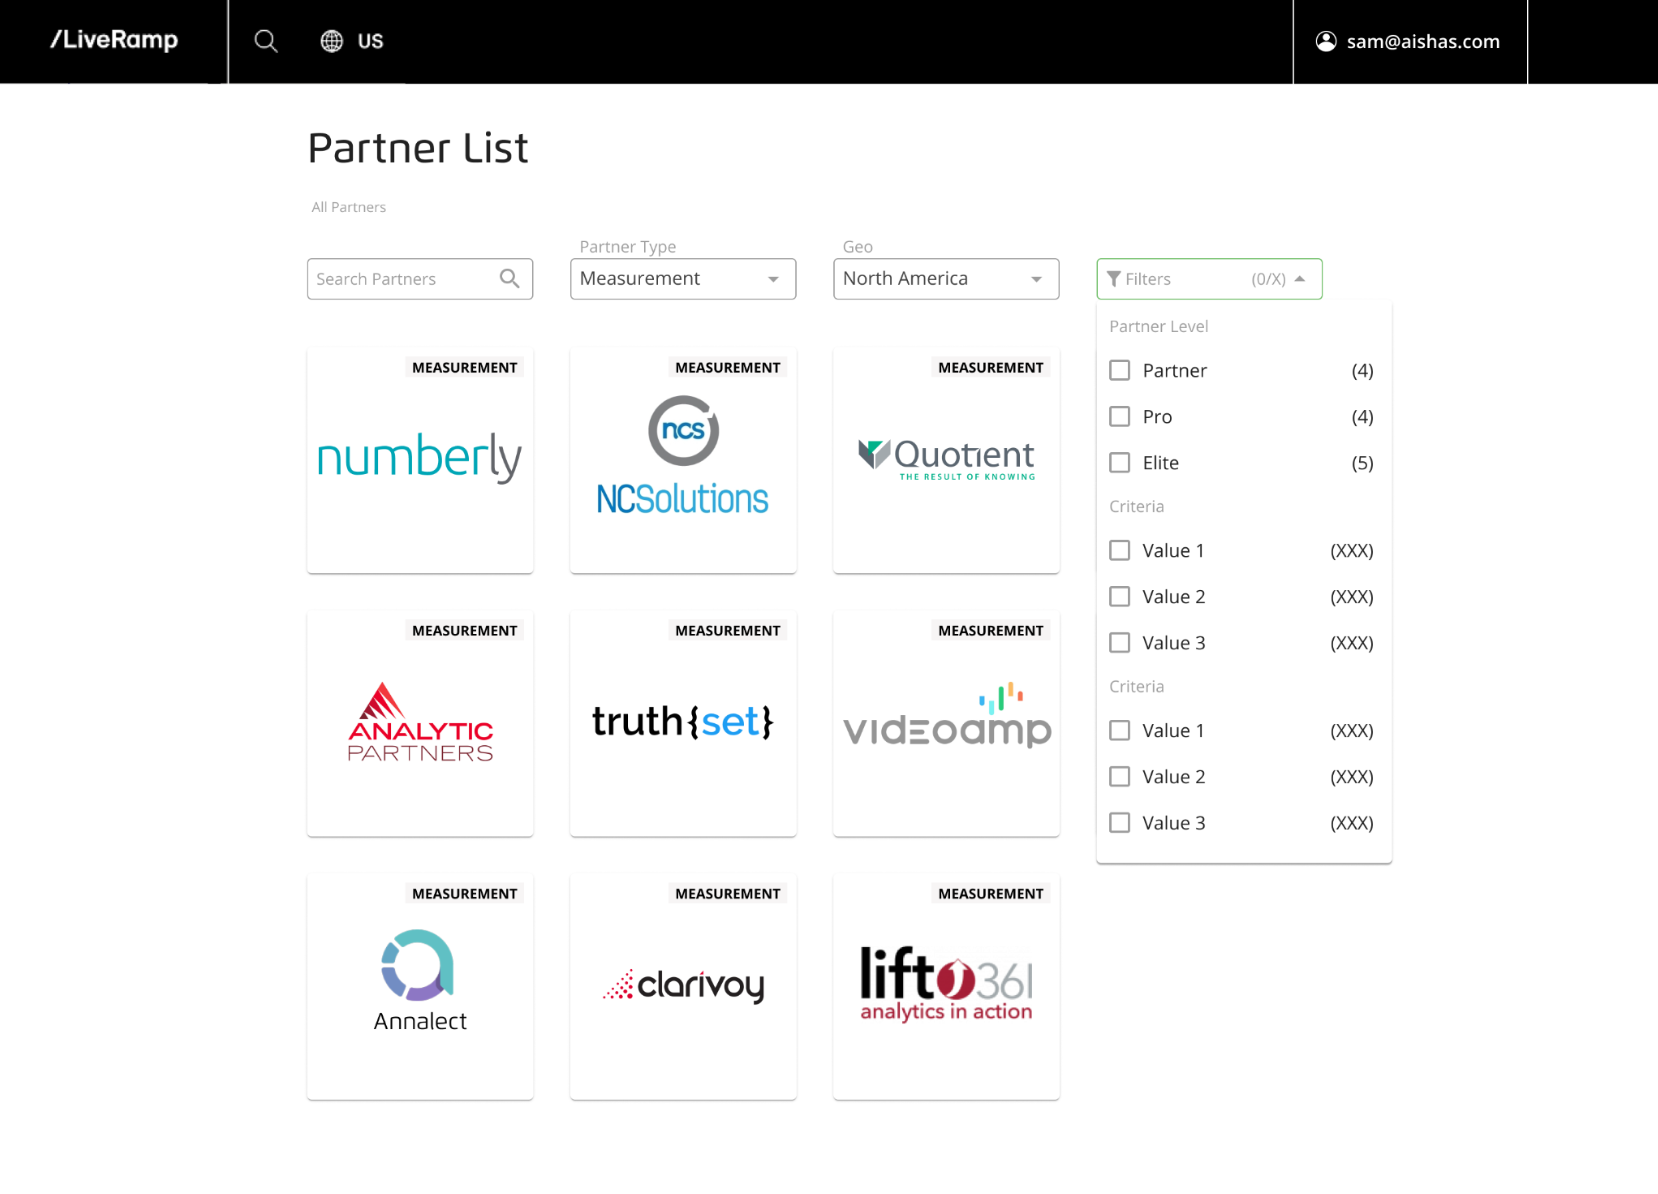This screenshot has width=1658, height=1194.
Task: Open the Partner Type dropdown
Action: (683, 279)
